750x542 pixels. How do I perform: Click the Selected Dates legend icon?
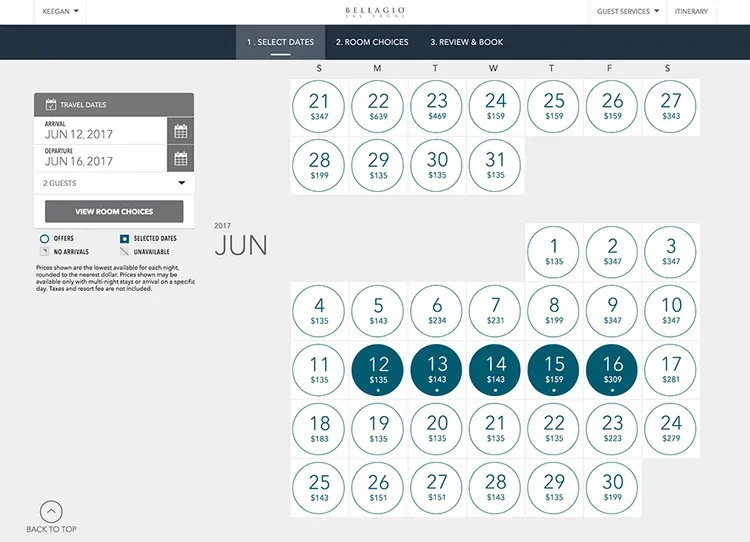tap(124, 238)
